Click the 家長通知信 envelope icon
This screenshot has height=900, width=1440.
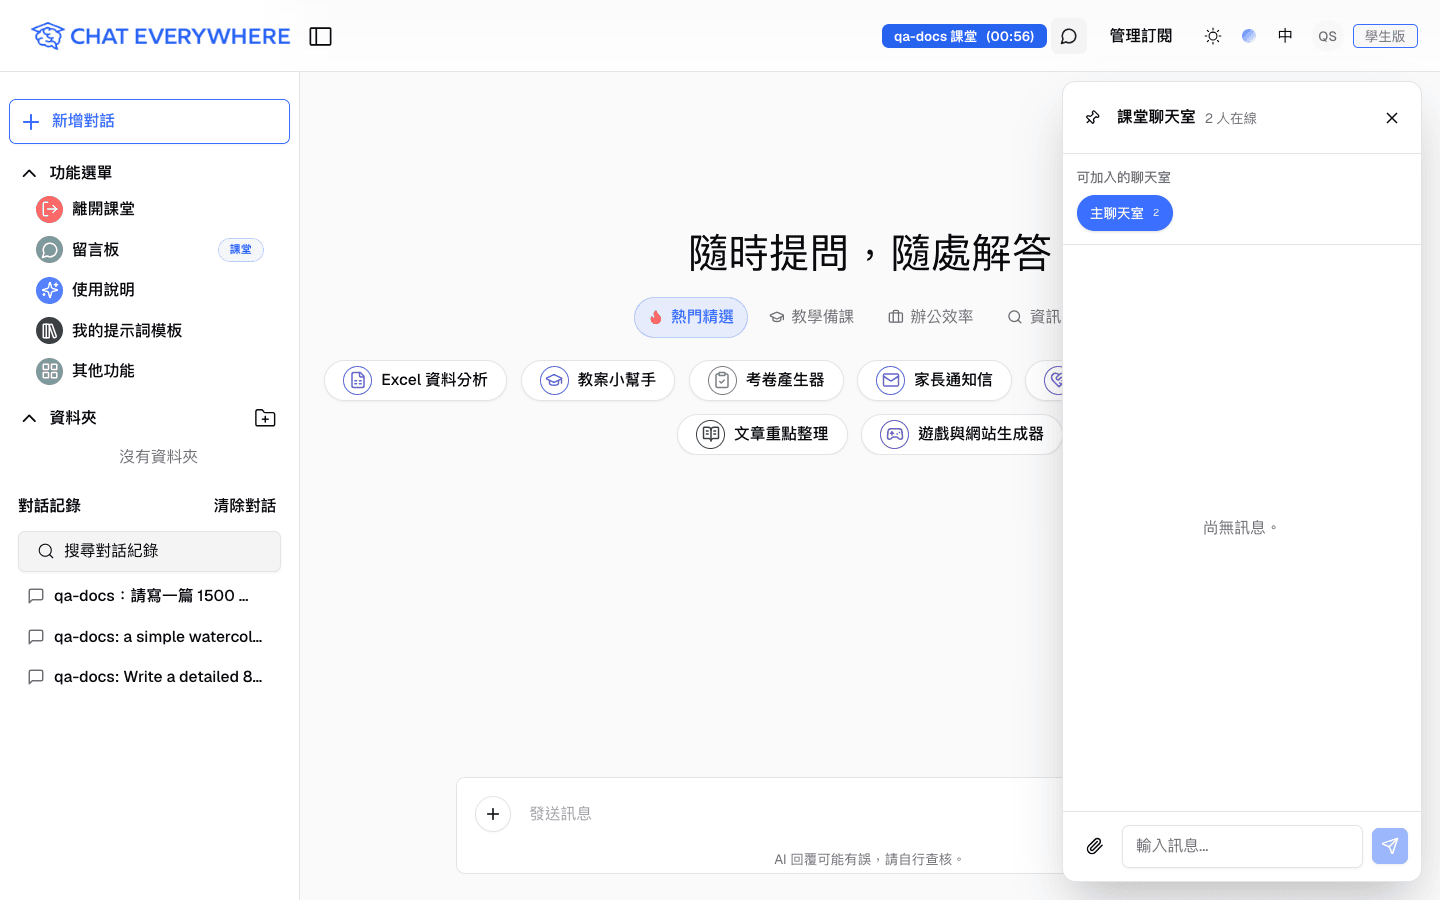click(890, 380)
